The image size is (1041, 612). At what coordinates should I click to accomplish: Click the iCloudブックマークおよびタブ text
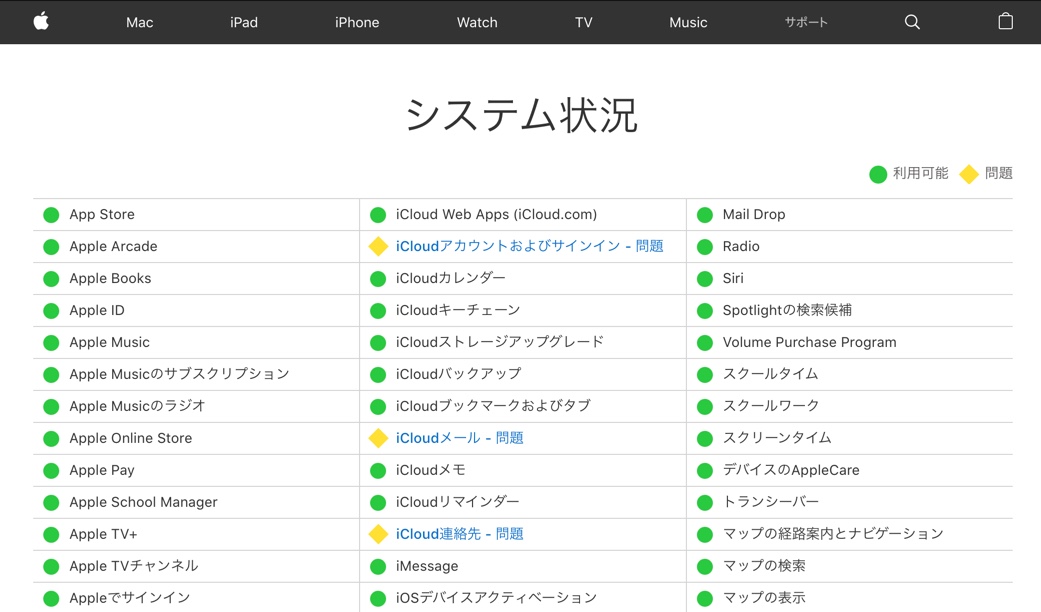pyautogui.click(x=493, y=406)
